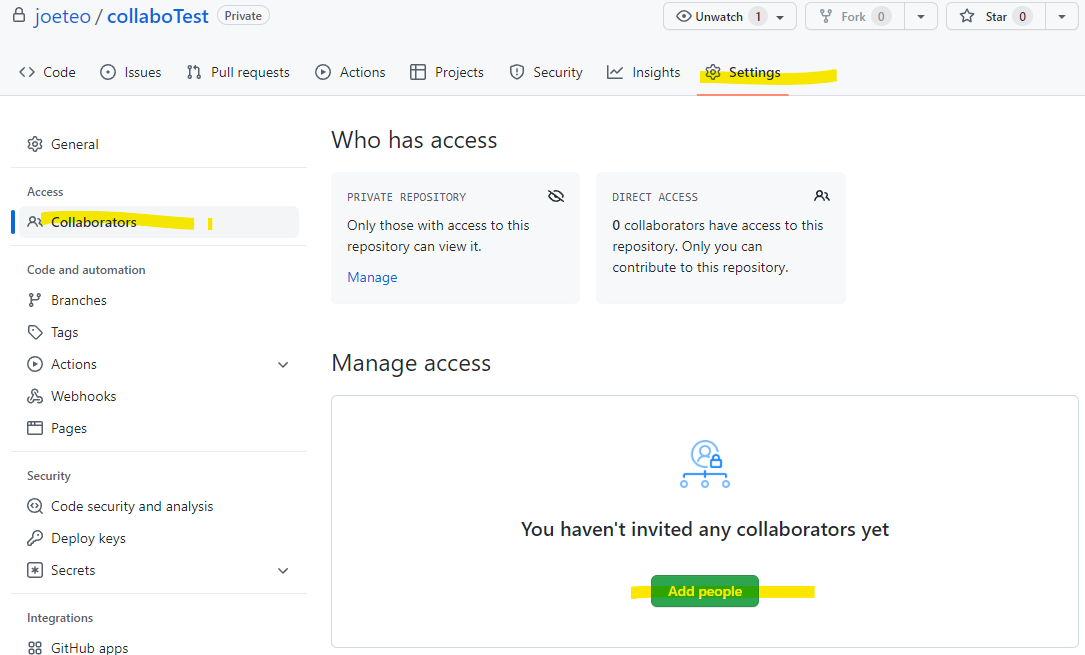Select Collaborators in the sidebar

tap(158, 222)
